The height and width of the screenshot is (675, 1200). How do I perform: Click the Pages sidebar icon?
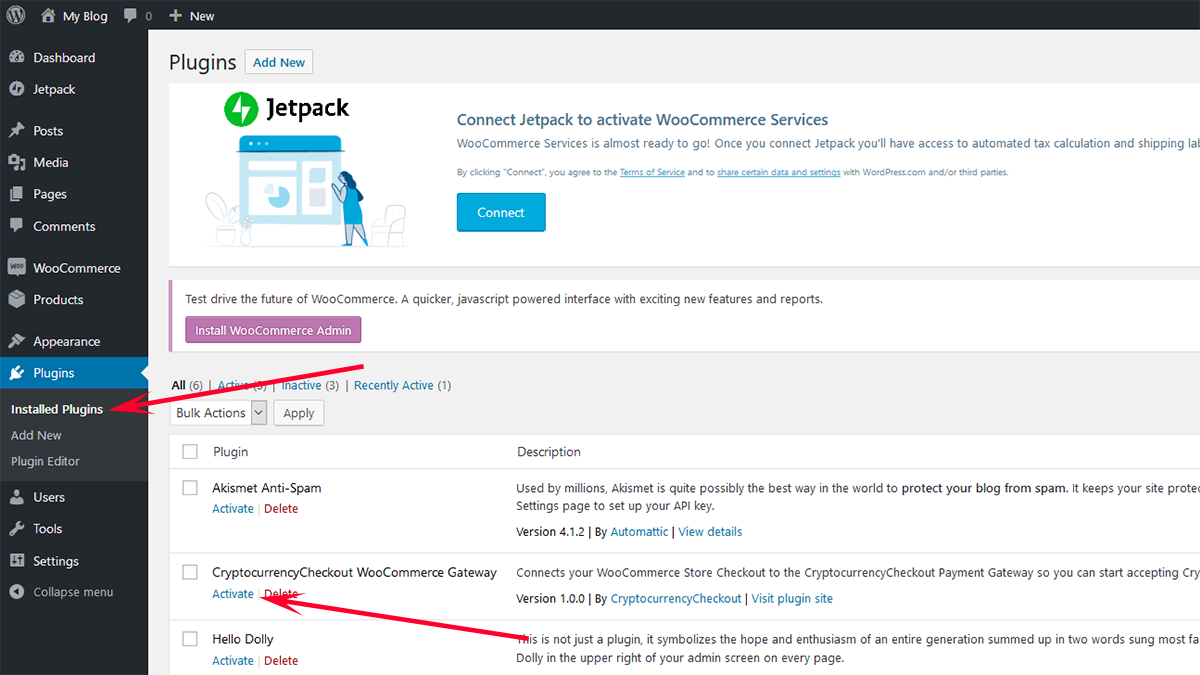click(x=17, y=194)
